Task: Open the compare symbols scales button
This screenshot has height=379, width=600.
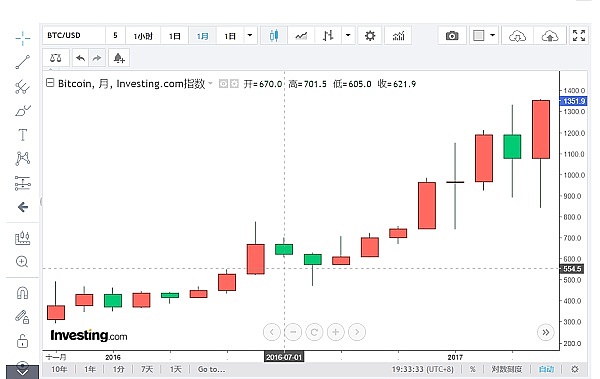Action: pos(56,58)
